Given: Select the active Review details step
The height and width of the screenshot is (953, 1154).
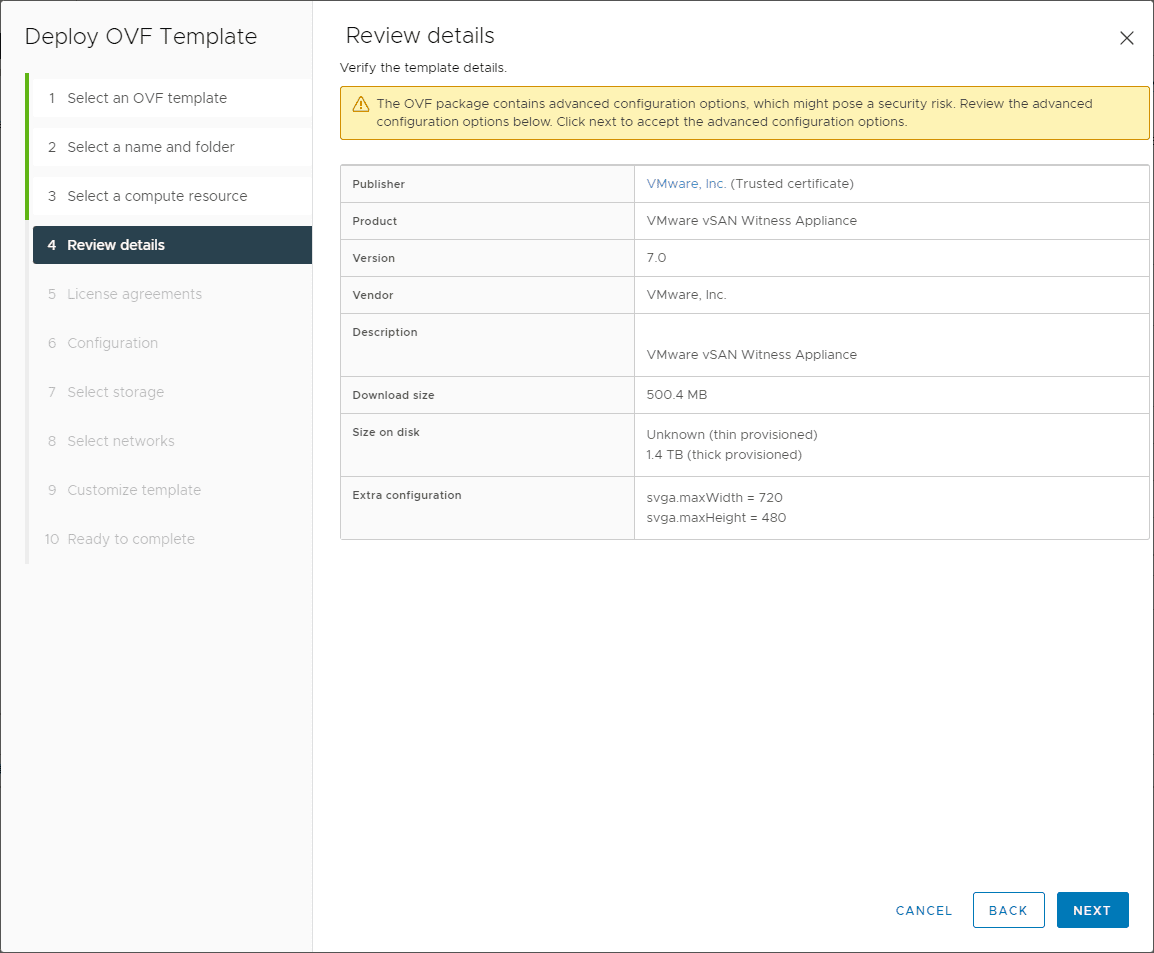Looking at the screenshot, I should click(x=116, y=245).
